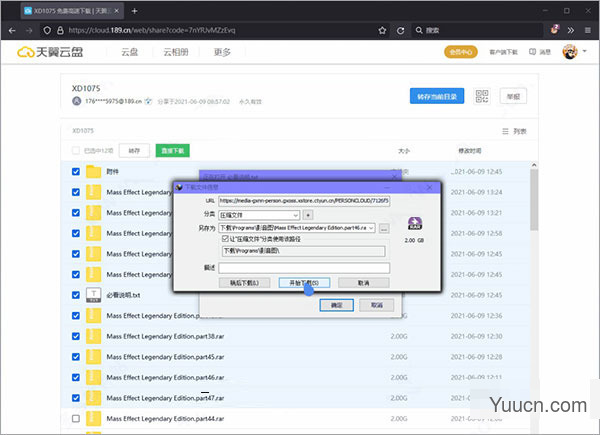Click the 转存 button above the file list
This screenshot has width=600, height=435.
134,150
